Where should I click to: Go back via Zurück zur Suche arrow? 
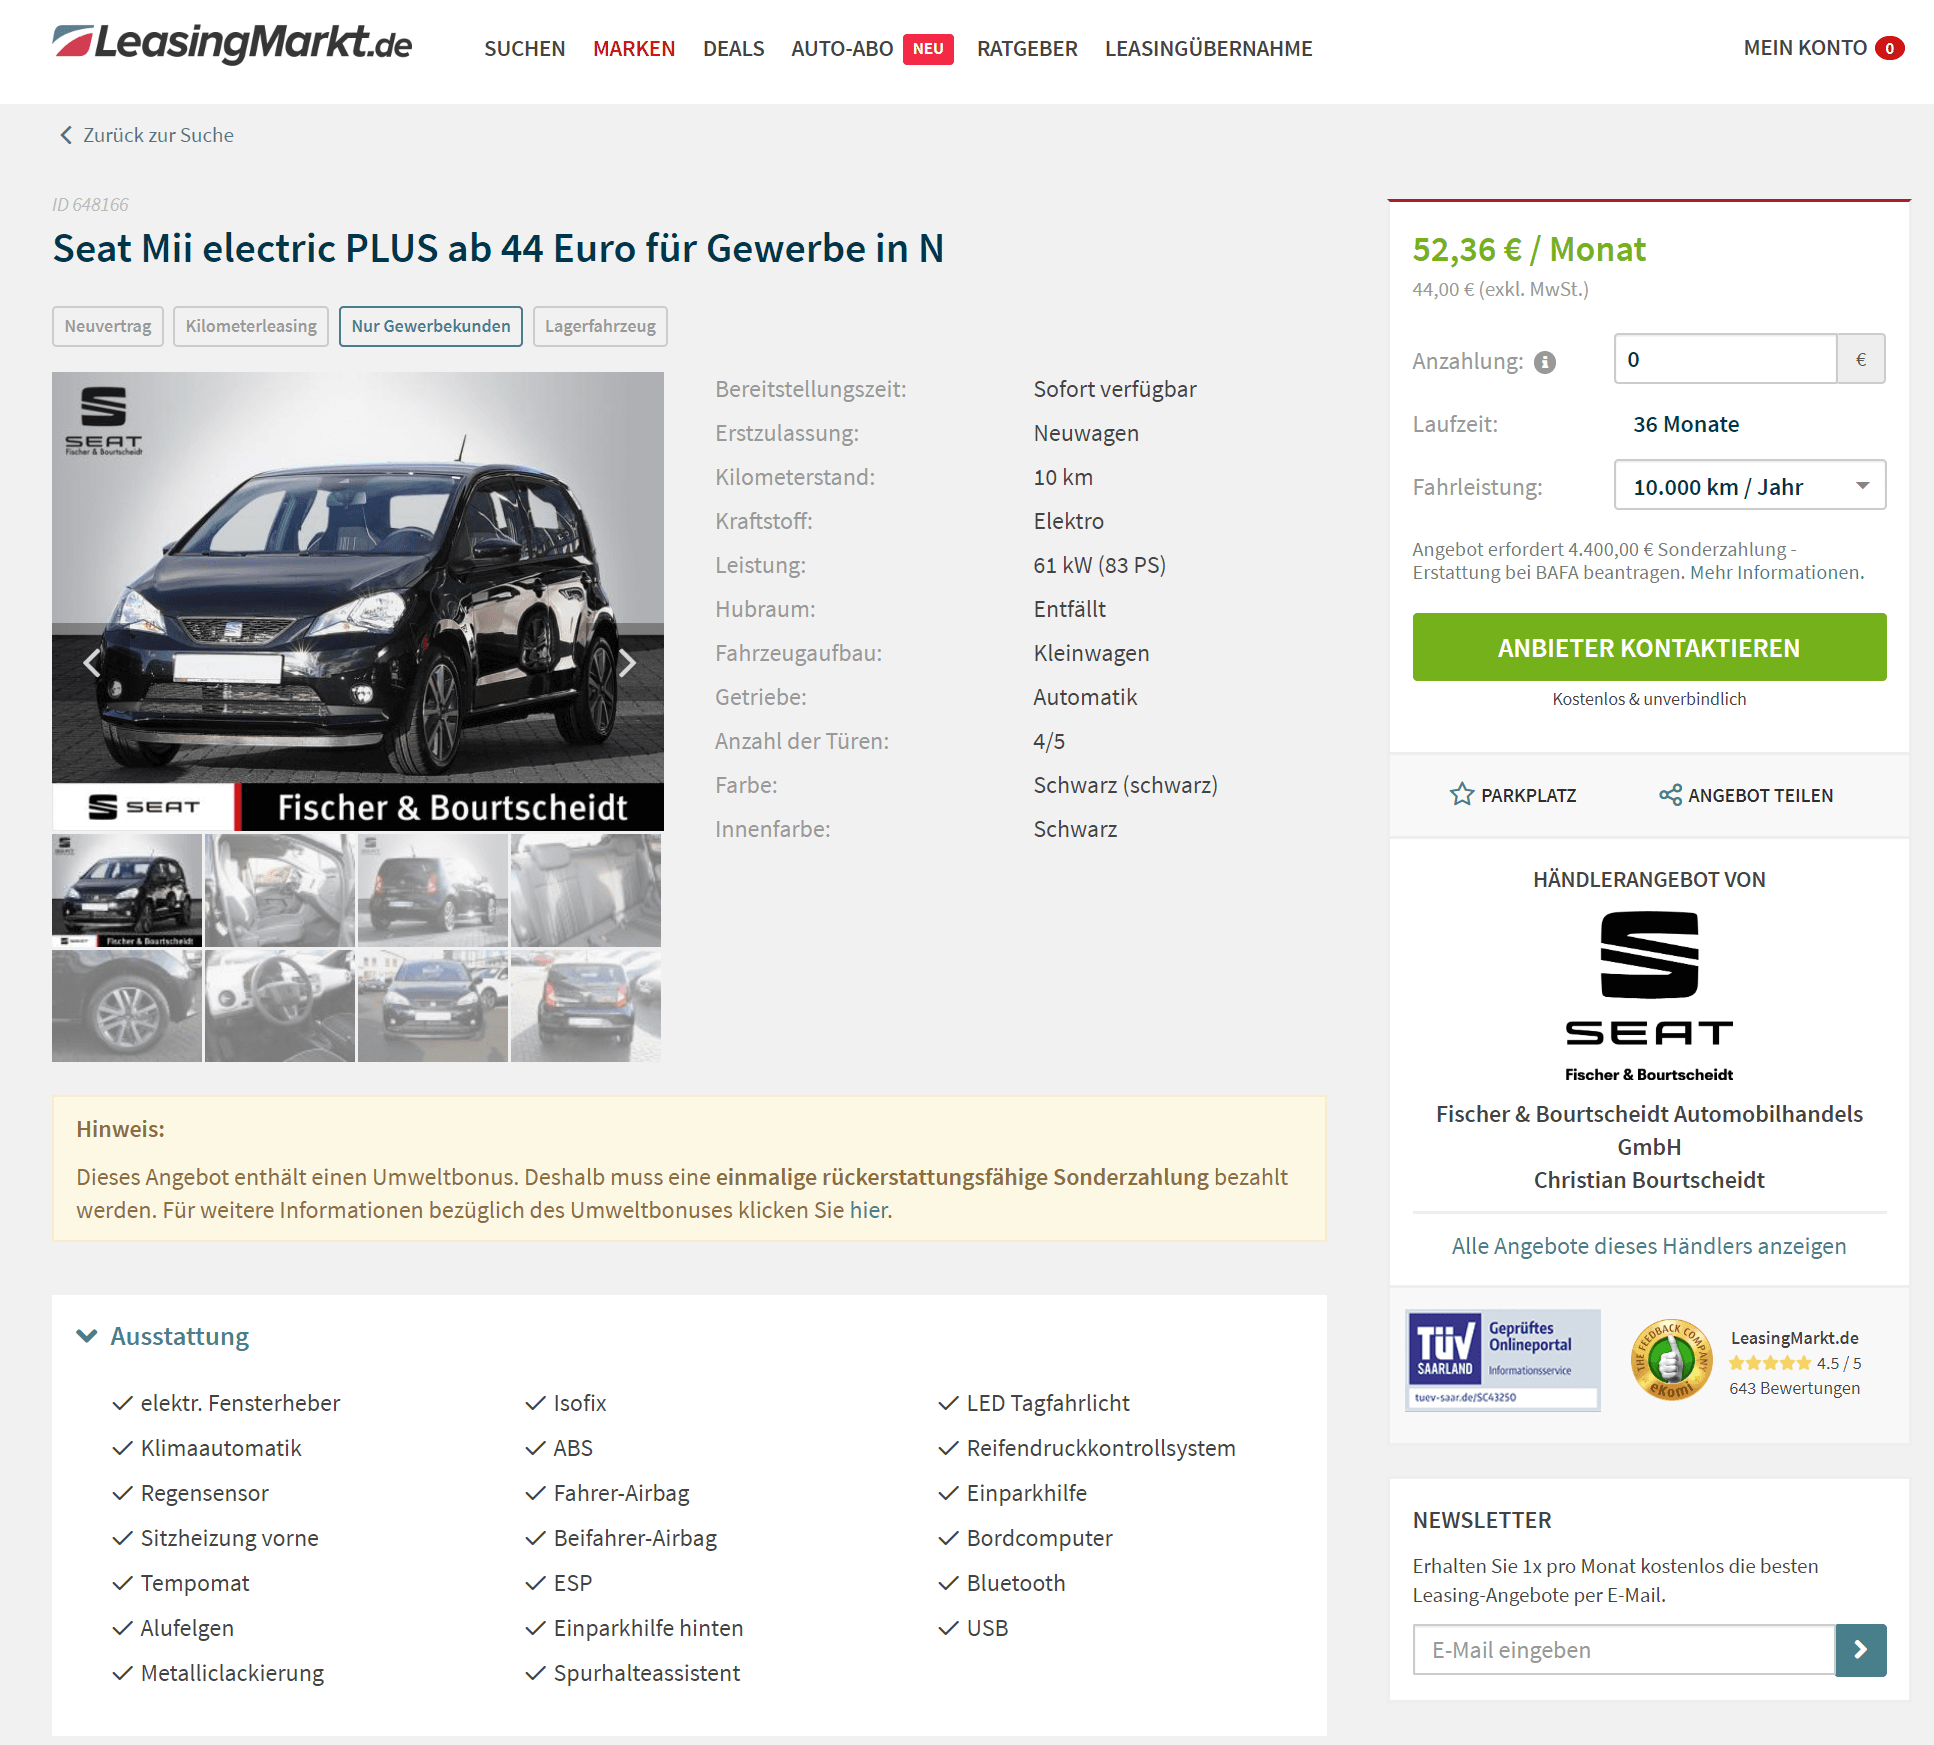click(66, 135)
